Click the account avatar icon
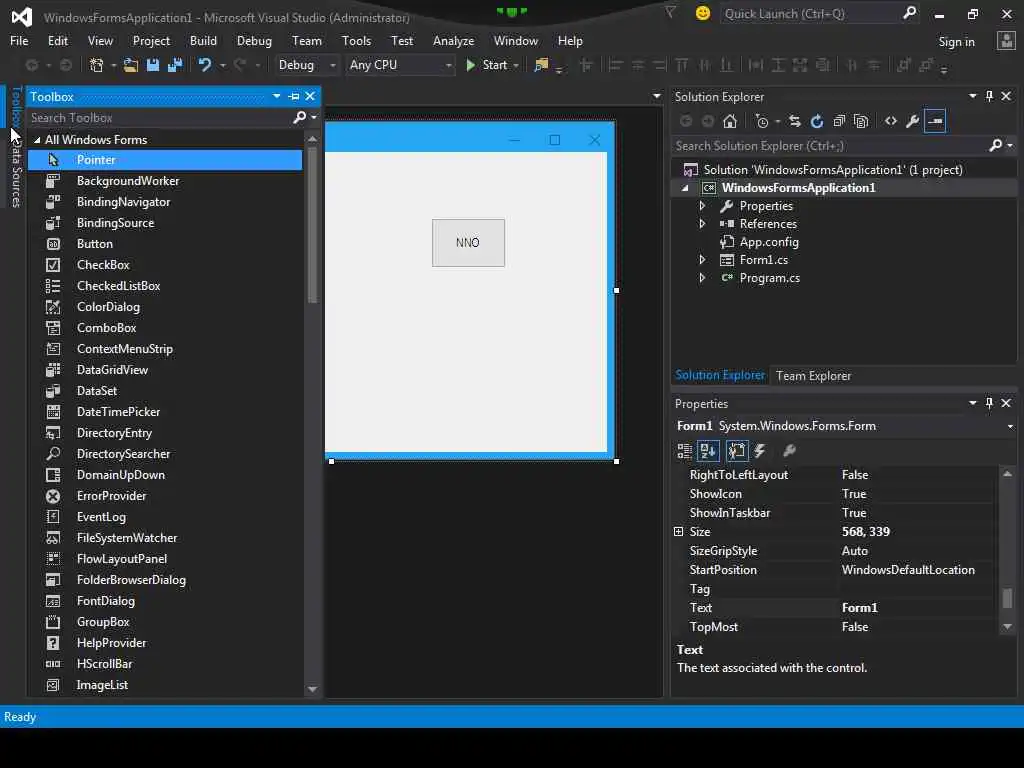 (1006, 41)
